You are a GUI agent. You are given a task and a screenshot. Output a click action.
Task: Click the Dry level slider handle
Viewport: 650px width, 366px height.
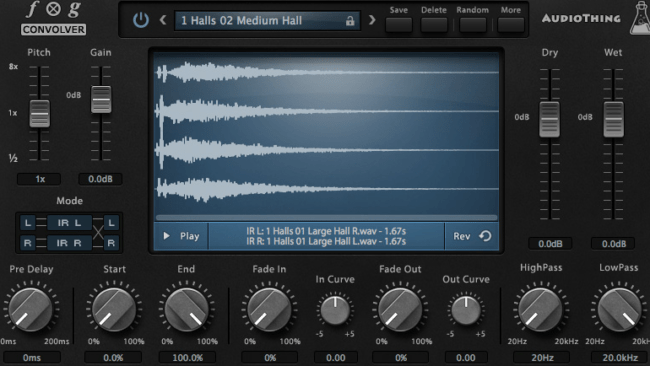549,119
